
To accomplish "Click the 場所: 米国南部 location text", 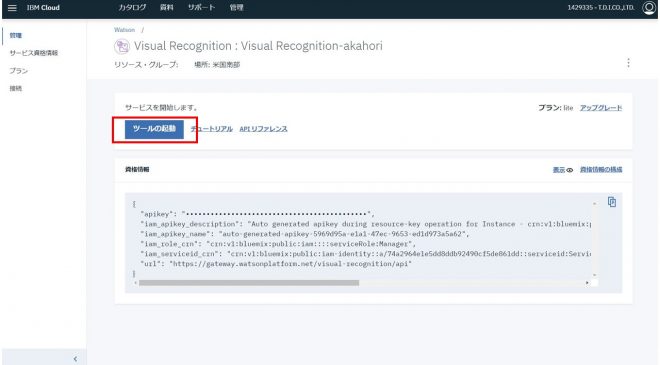I will pos(217,65).
